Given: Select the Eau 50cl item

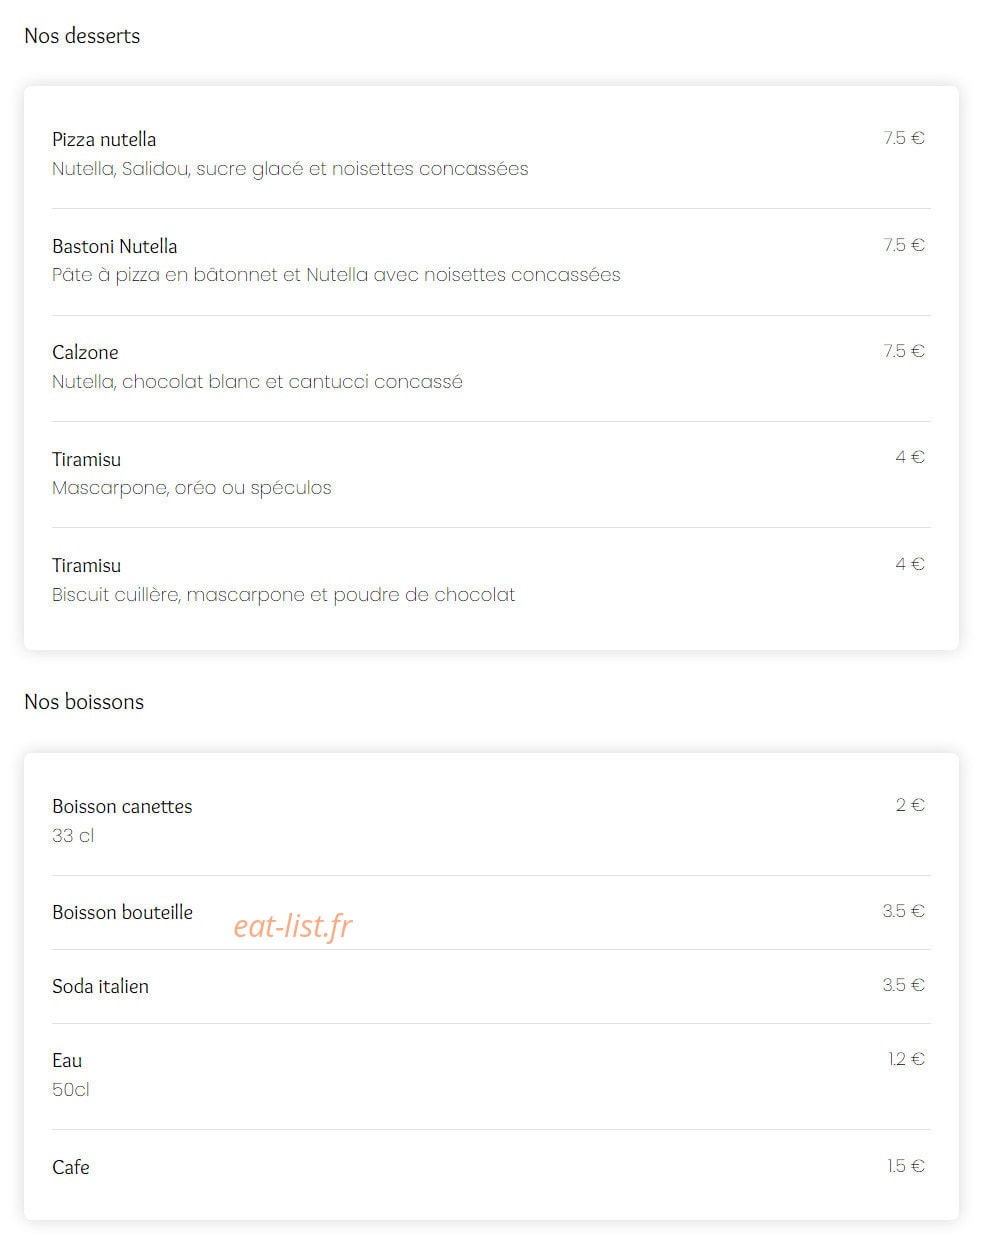Looking at the screenshot, I should click(x=491, y=1074).
